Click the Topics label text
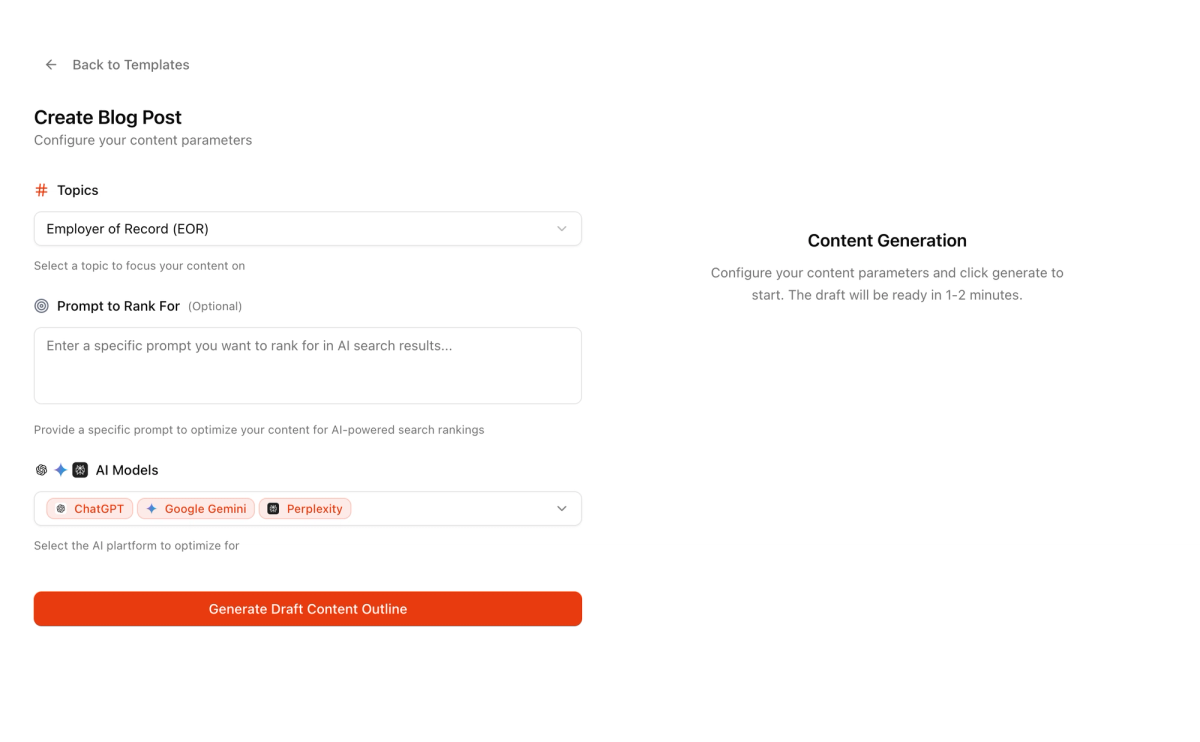 (x=78, y=190)
